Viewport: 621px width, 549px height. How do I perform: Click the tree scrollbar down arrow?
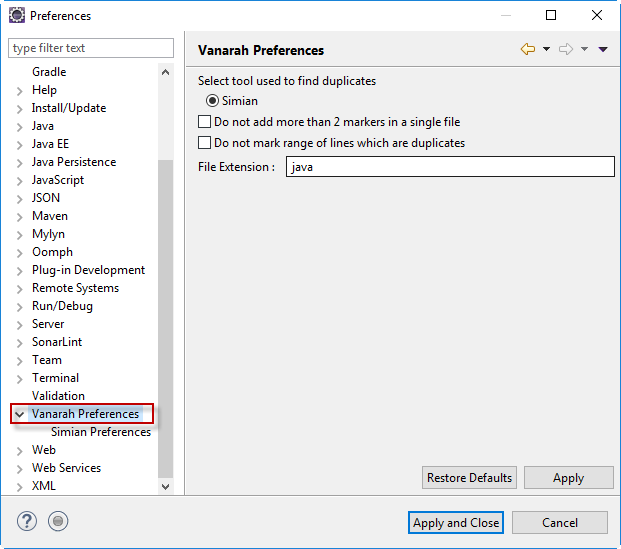coord(166,486)
